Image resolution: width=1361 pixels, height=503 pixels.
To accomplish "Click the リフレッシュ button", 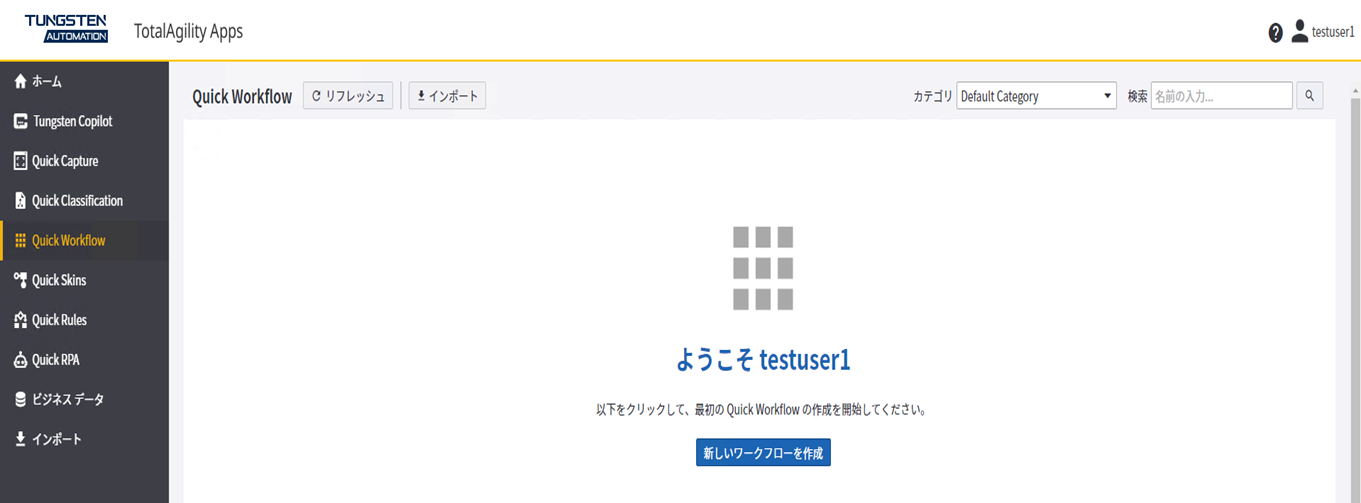I will pos(348,96).
